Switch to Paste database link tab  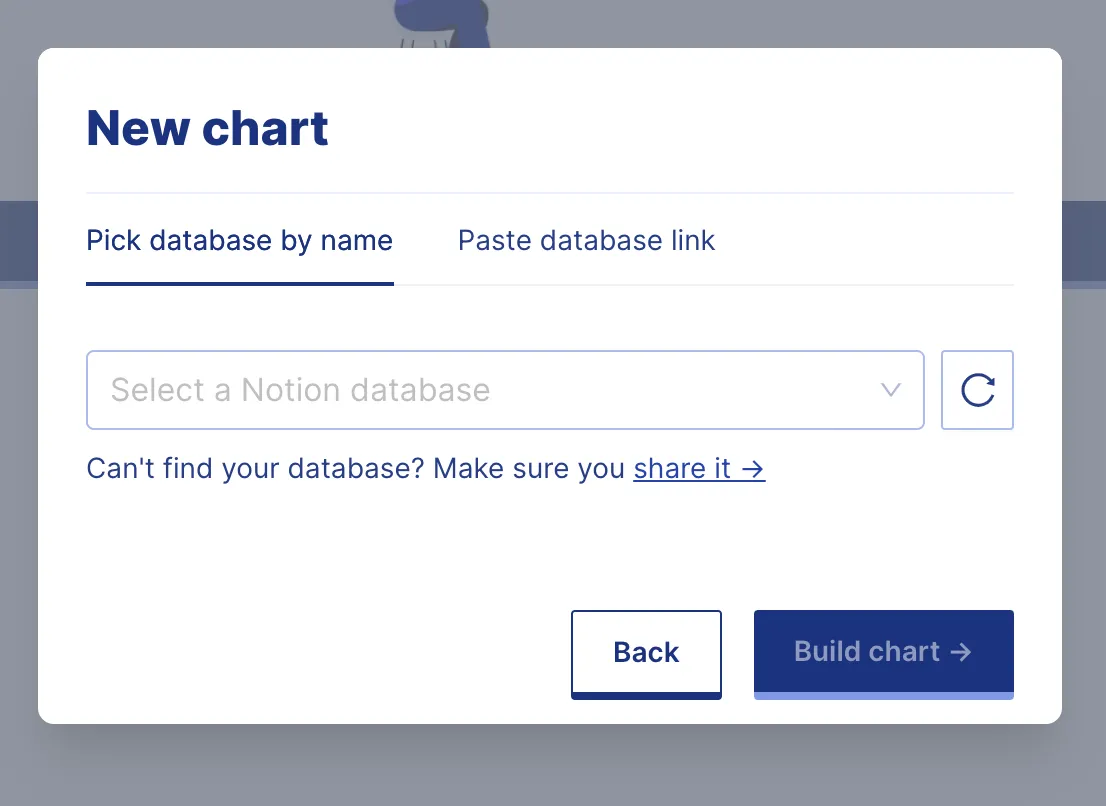coord(586,241)
